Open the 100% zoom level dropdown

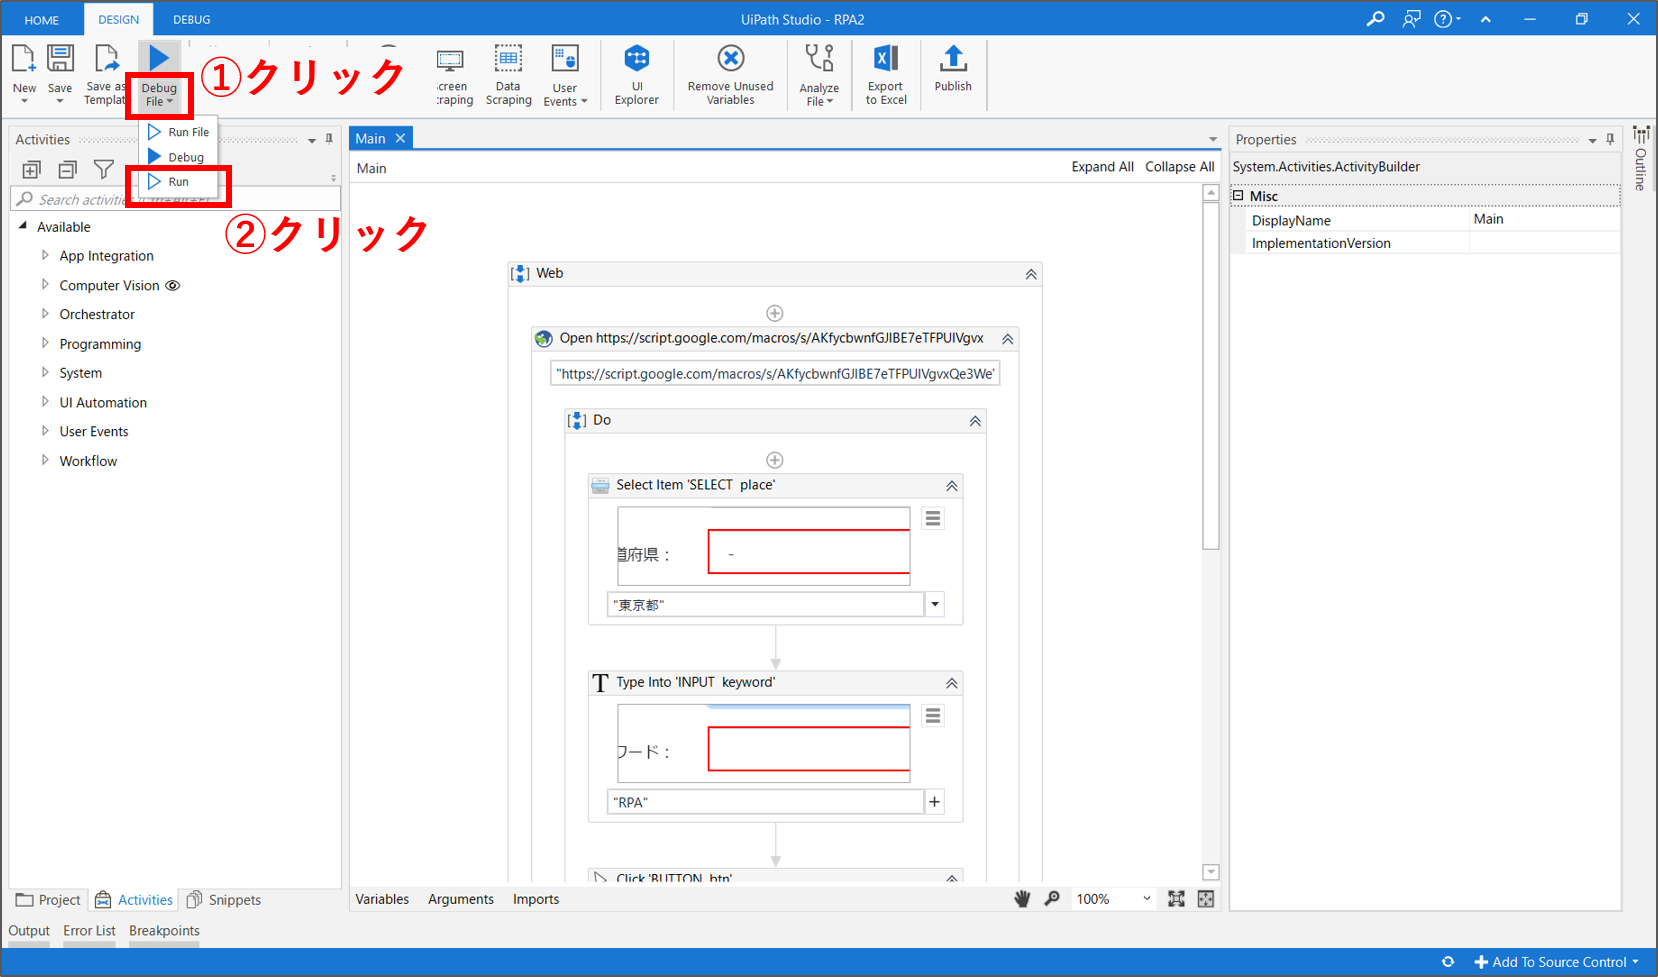1146,899
